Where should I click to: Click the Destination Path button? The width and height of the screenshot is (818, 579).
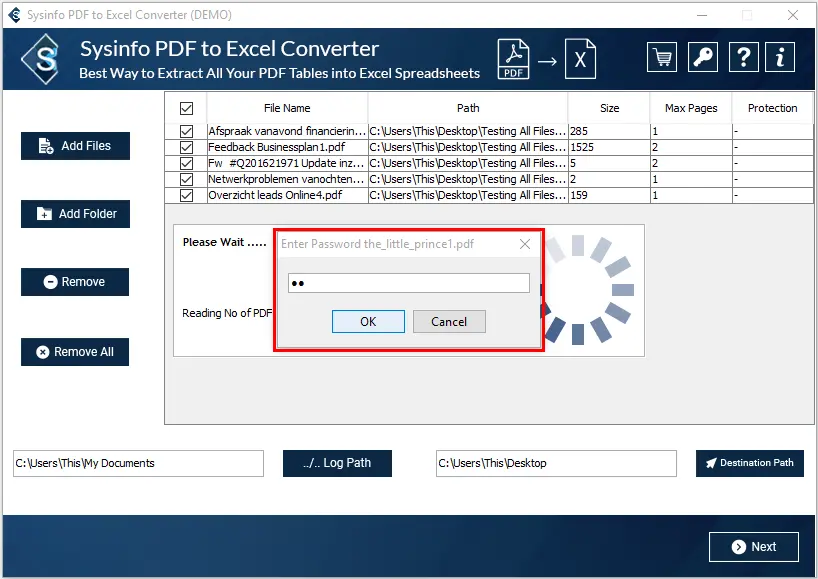pos(749,463)
